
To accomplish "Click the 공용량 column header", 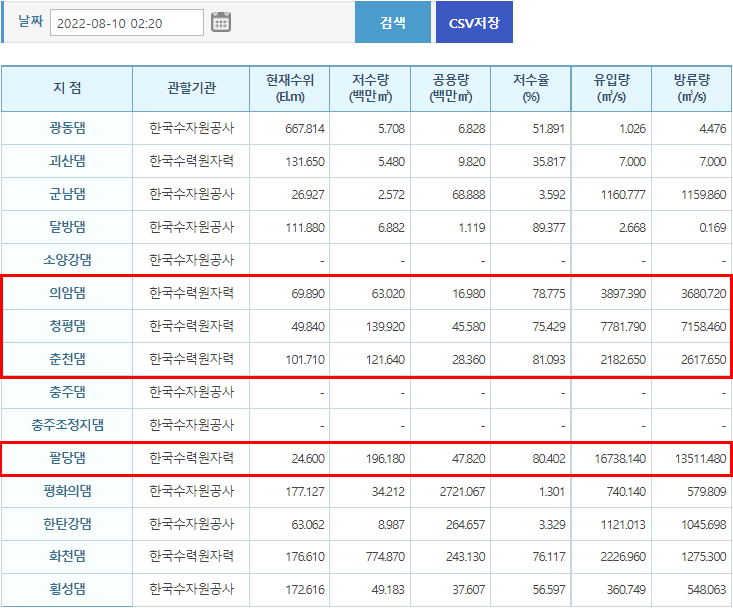I will point(451,89).
